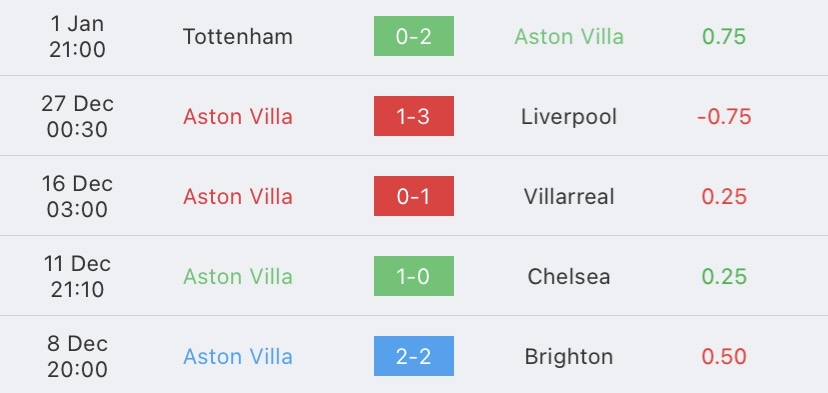Select Brighton team name

(569, 357)
